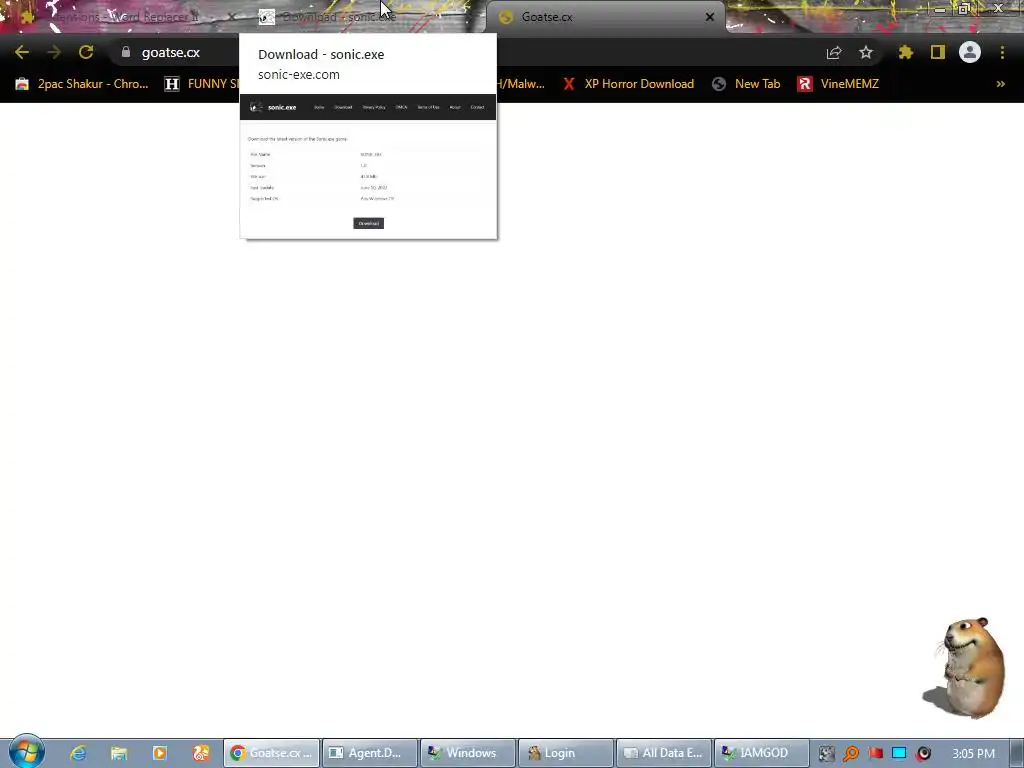Switch to the All Data E... taskbar window
Screen dimensions: 1024x768
664,753
